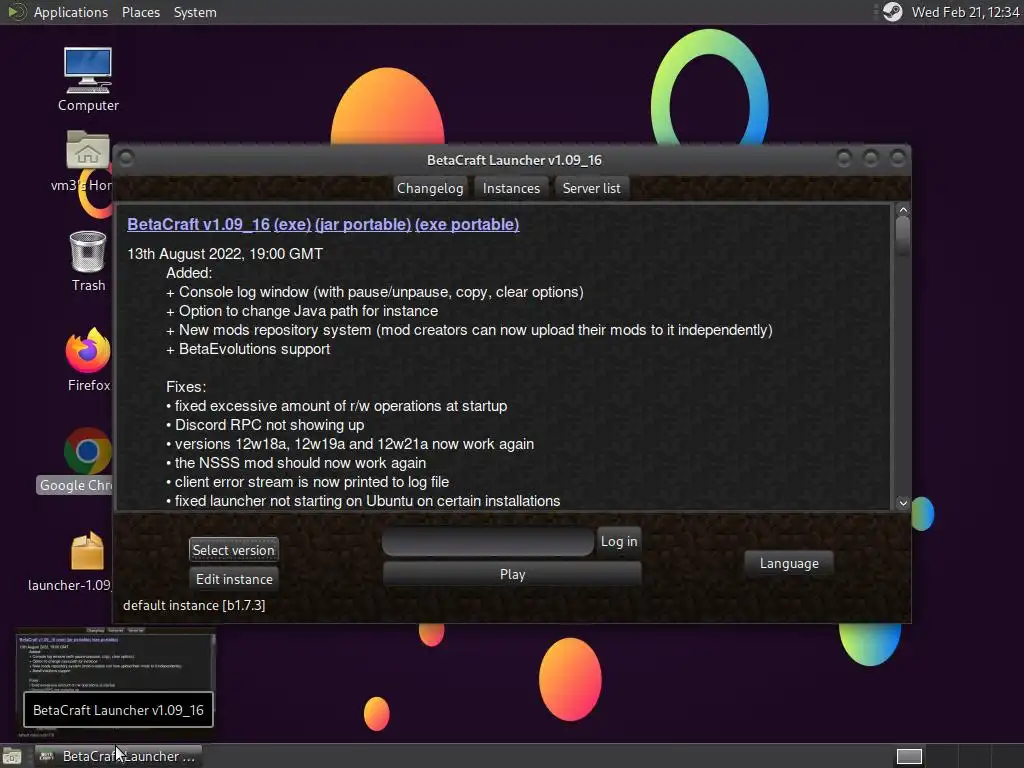Click the Language button
The width and height of the screenshot is (1024, 768).
click(789, 563)
